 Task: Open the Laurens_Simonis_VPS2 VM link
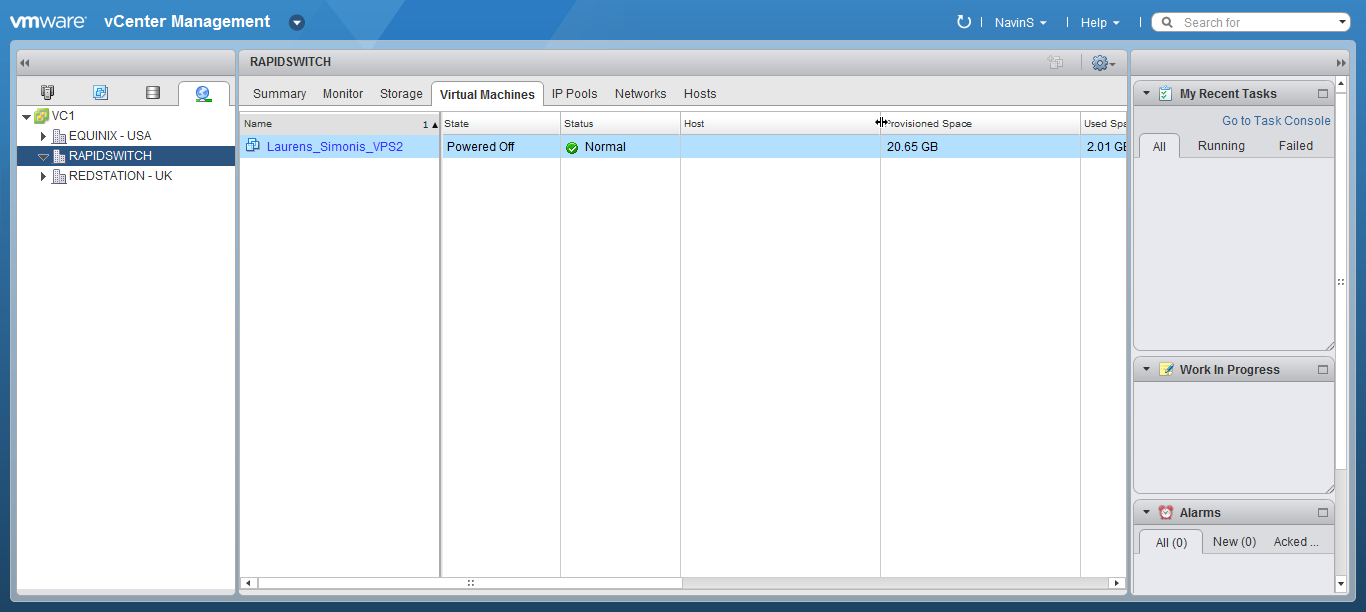click(x=334, y=146)
